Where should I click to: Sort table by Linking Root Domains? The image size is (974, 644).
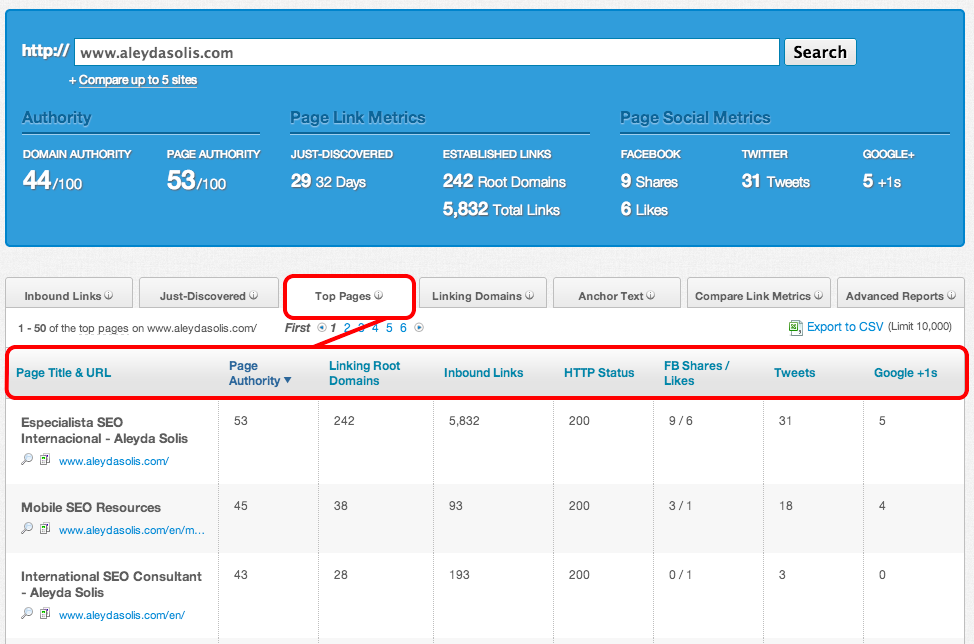click(x=364, y=373)
